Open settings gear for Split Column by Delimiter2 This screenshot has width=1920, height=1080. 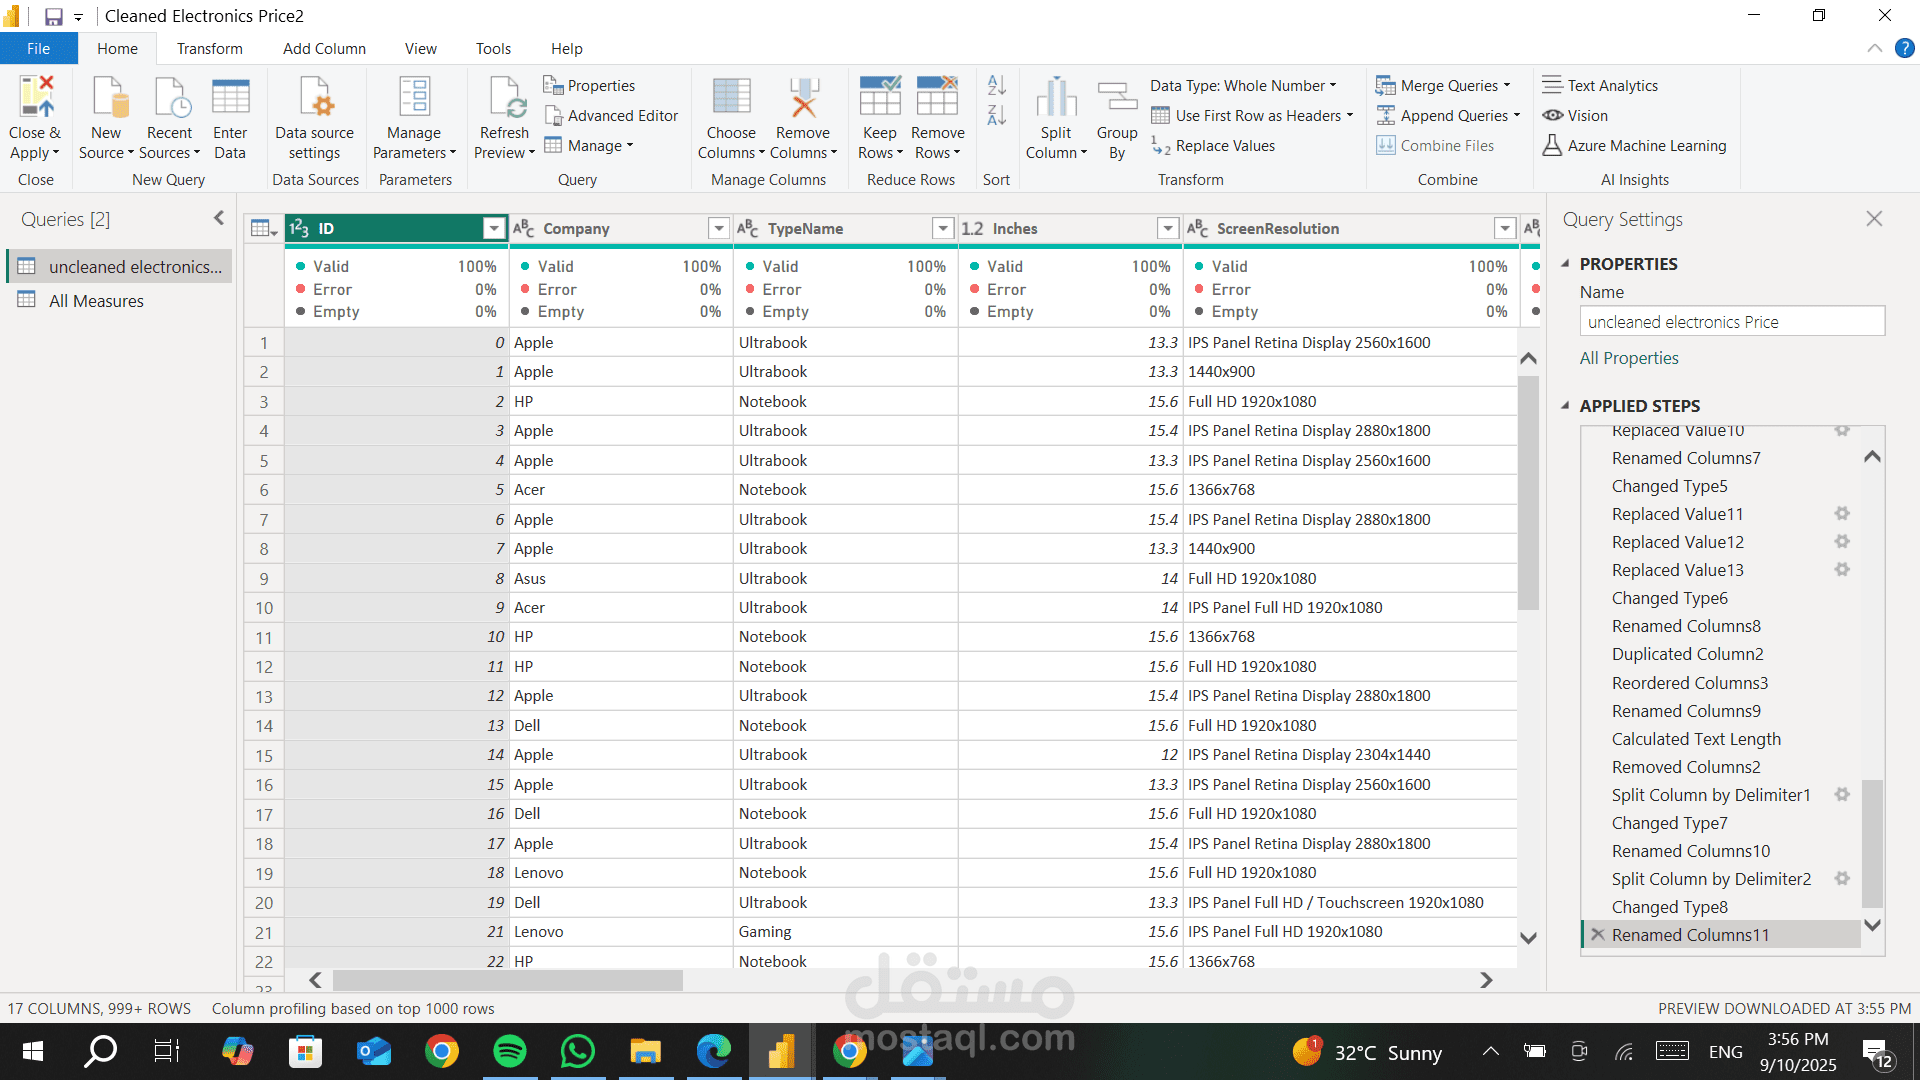1842,878
